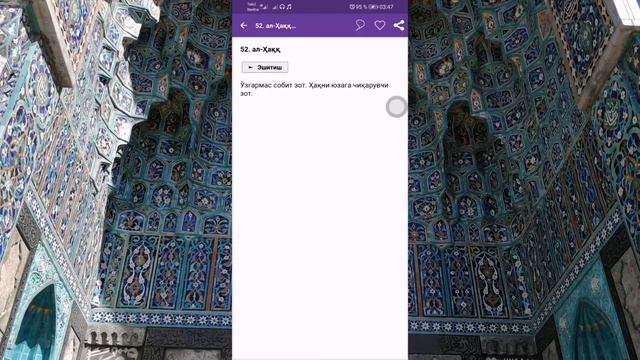Tap the battery percentage in status bar
The height and width of the screenshot is (360, 640).
[361, 7]
